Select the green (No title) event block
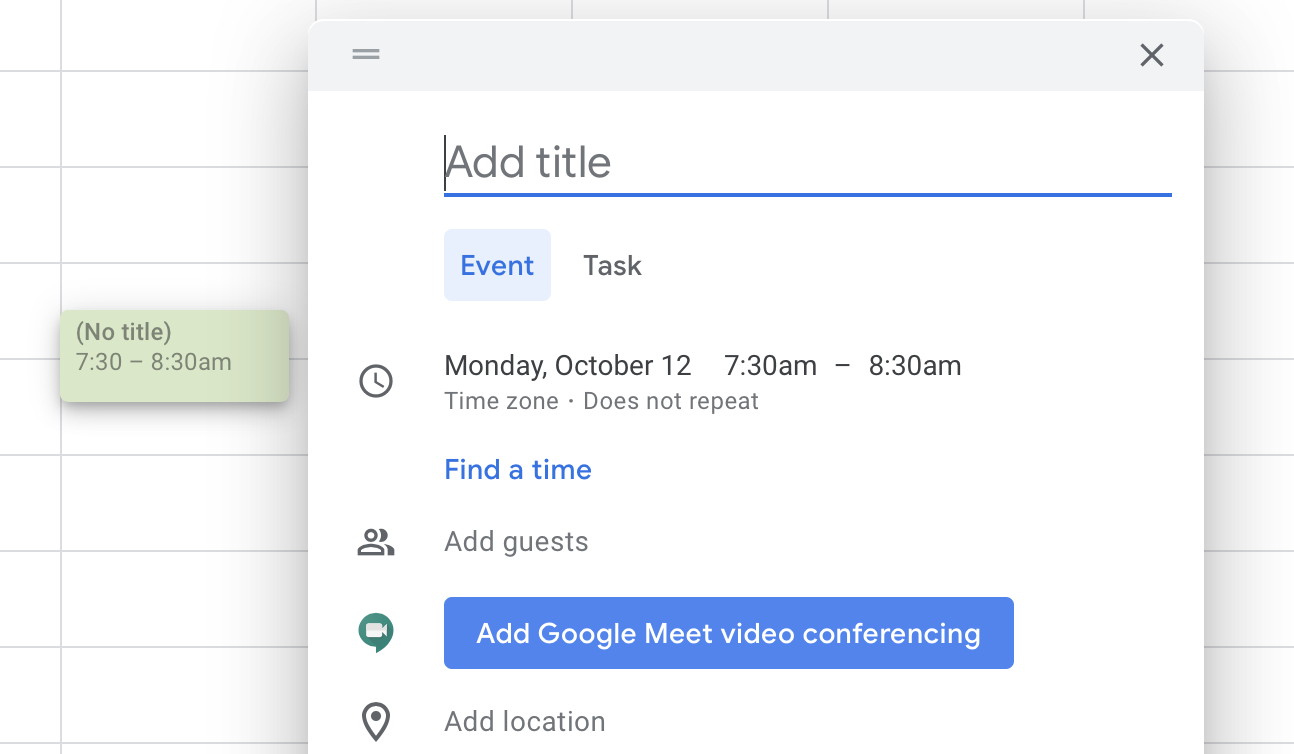1294x754 pixels. pos(175,356)
